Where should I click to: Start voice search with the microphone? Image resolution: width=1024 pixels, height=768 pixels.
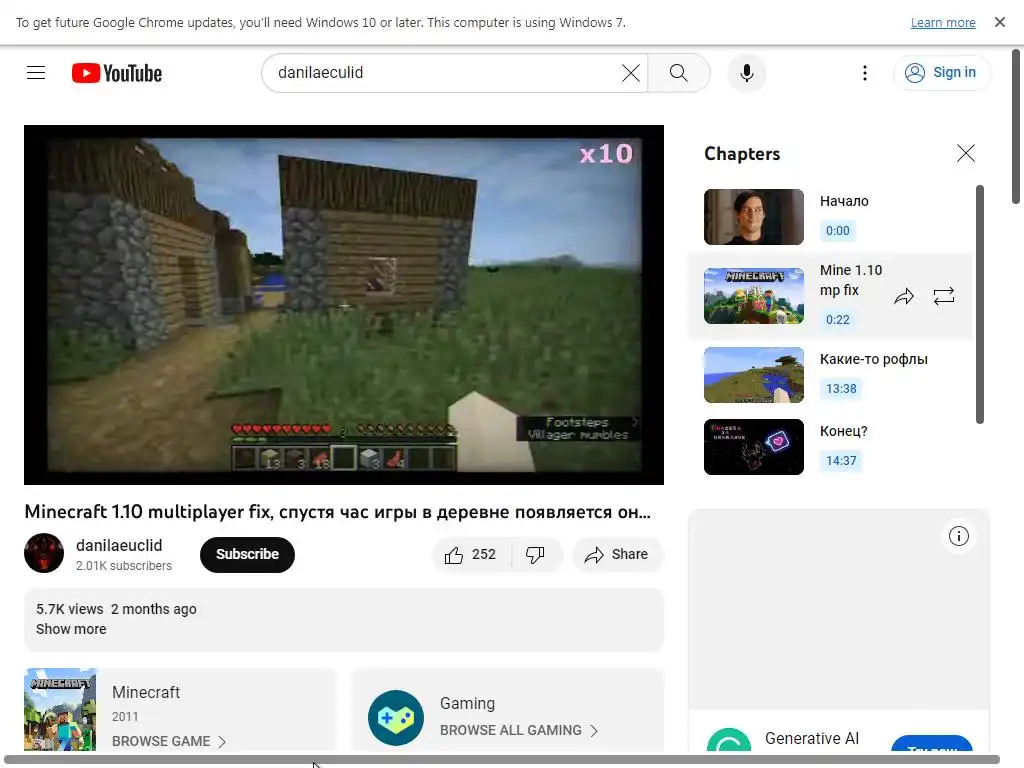tap(747, 72)
